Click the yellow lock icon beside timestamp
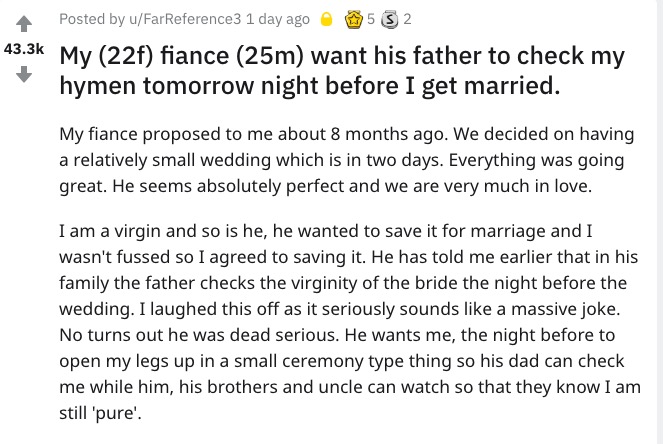 326,19
